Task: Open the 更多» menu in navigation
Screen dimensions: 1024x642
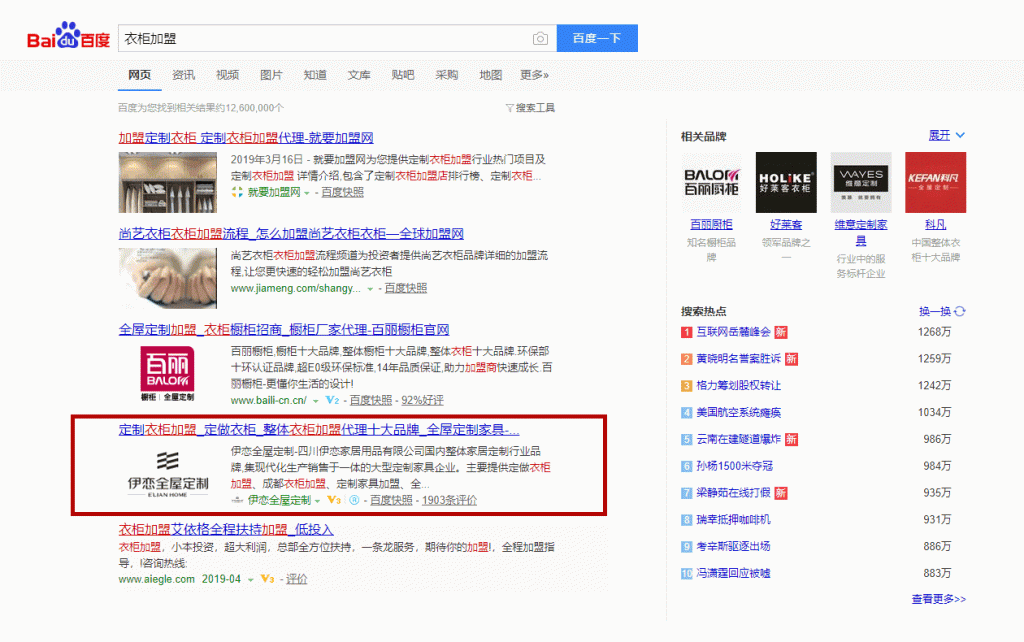Action: [534, 75]
